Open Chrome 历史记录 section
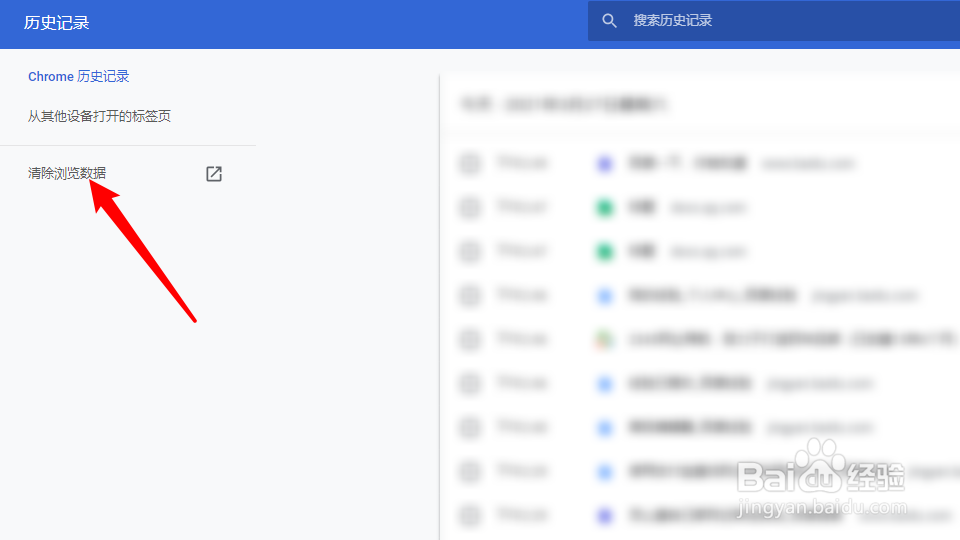This screenshot has width=960, height=540. tap(78, 77)
